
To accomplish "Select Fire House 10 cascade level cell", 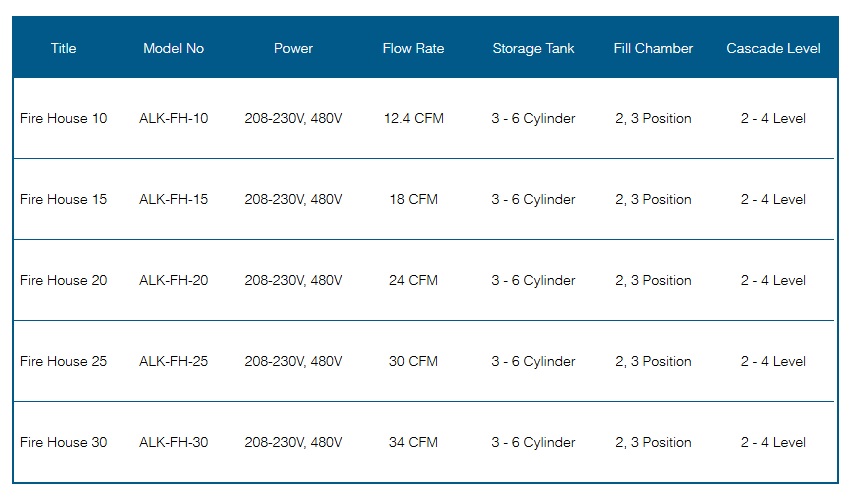I will click(773, 119).
